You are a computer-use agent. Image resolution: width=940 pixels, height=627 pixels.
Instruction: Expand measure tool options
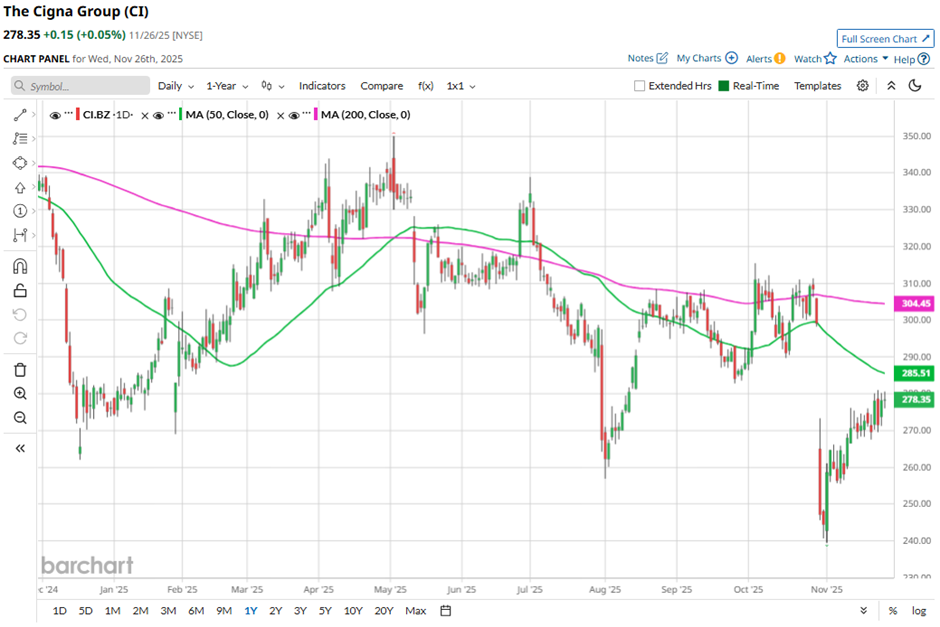[x=34, y=235]
